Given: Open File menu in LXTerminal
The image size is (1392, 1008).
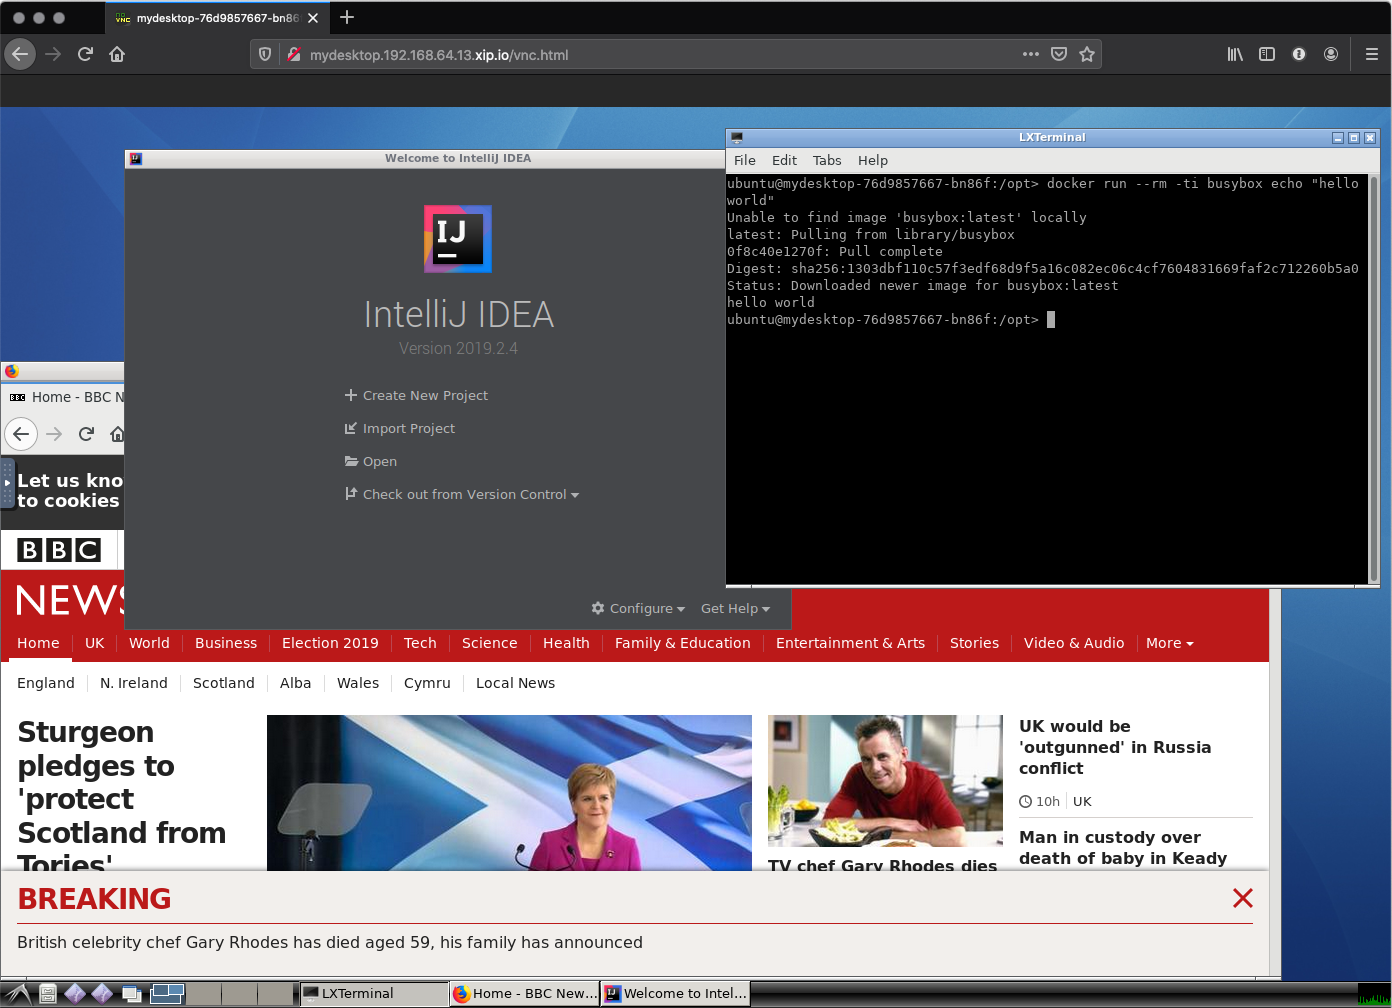Looking at the screenshot, I should point(745,160).
